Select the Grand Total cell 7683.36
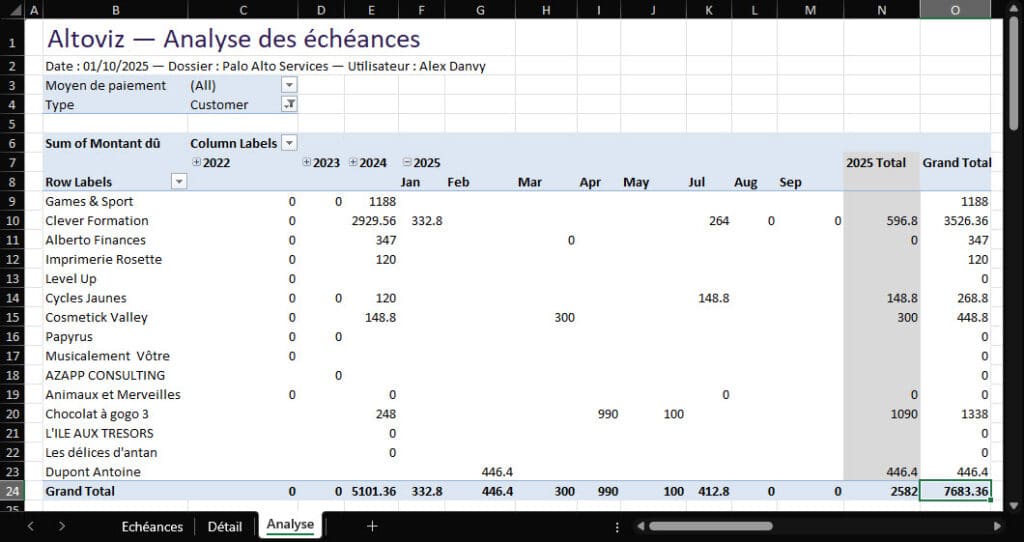This screenshot has width=1024, height=542. (956, 491)
